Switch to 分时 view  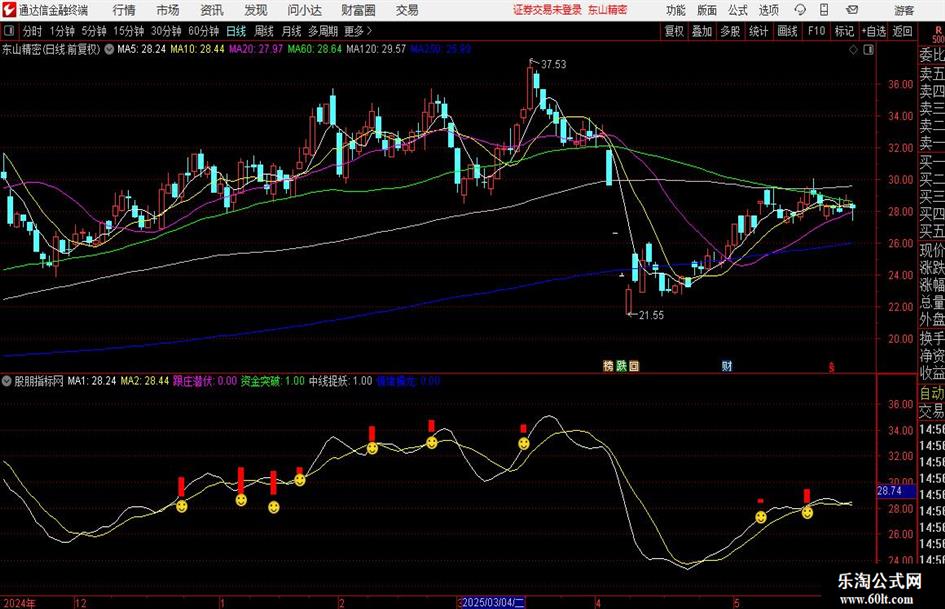pos(32,31)
